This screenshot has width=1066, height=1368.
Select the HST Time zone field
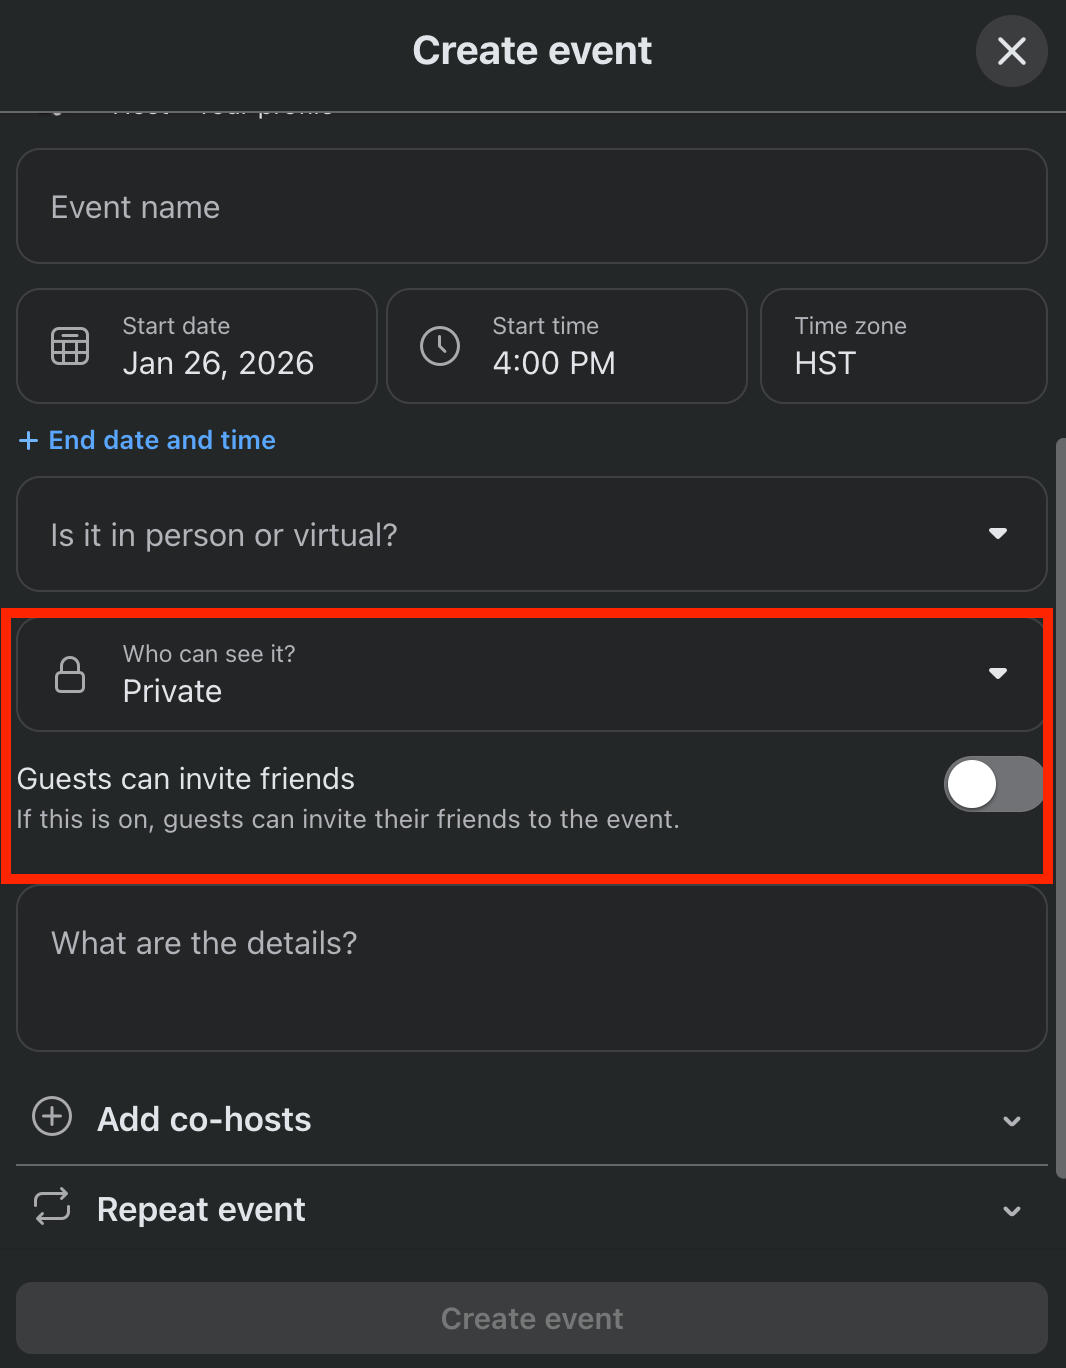tap(903, 346)
